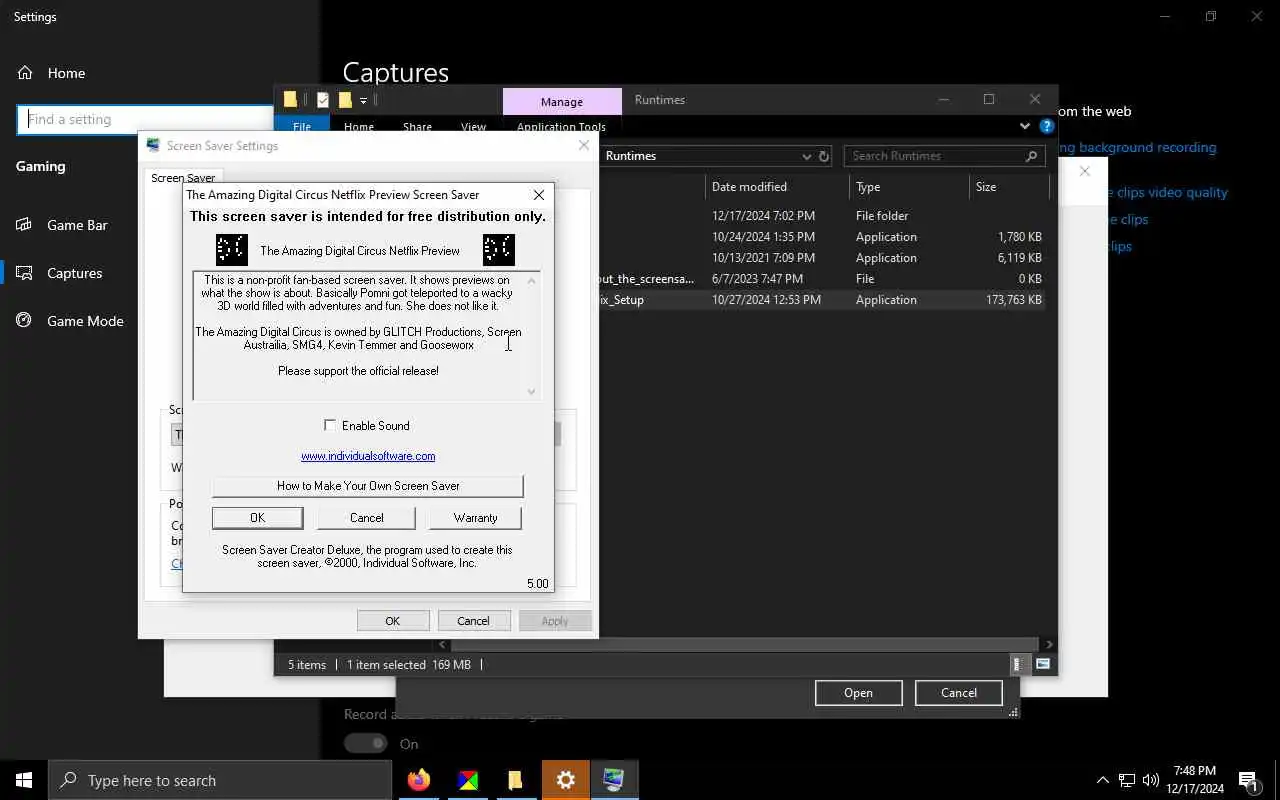1280x800 pixels.
Task: Switch to the Explorer View tab
Action: (473, 127)
